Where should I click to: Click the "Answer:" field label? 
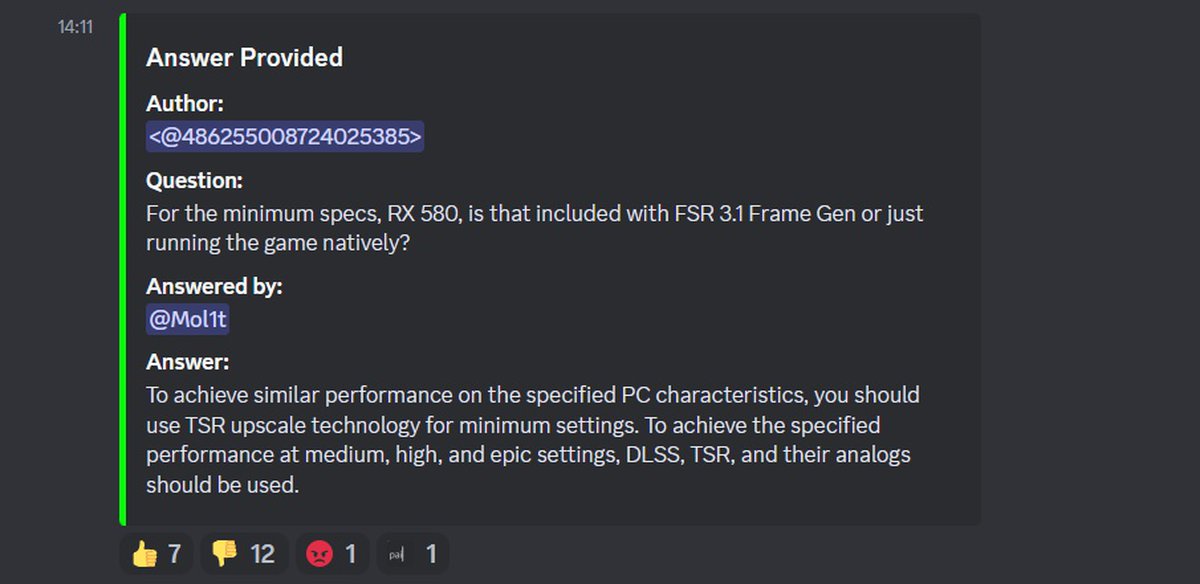point(188,361)
